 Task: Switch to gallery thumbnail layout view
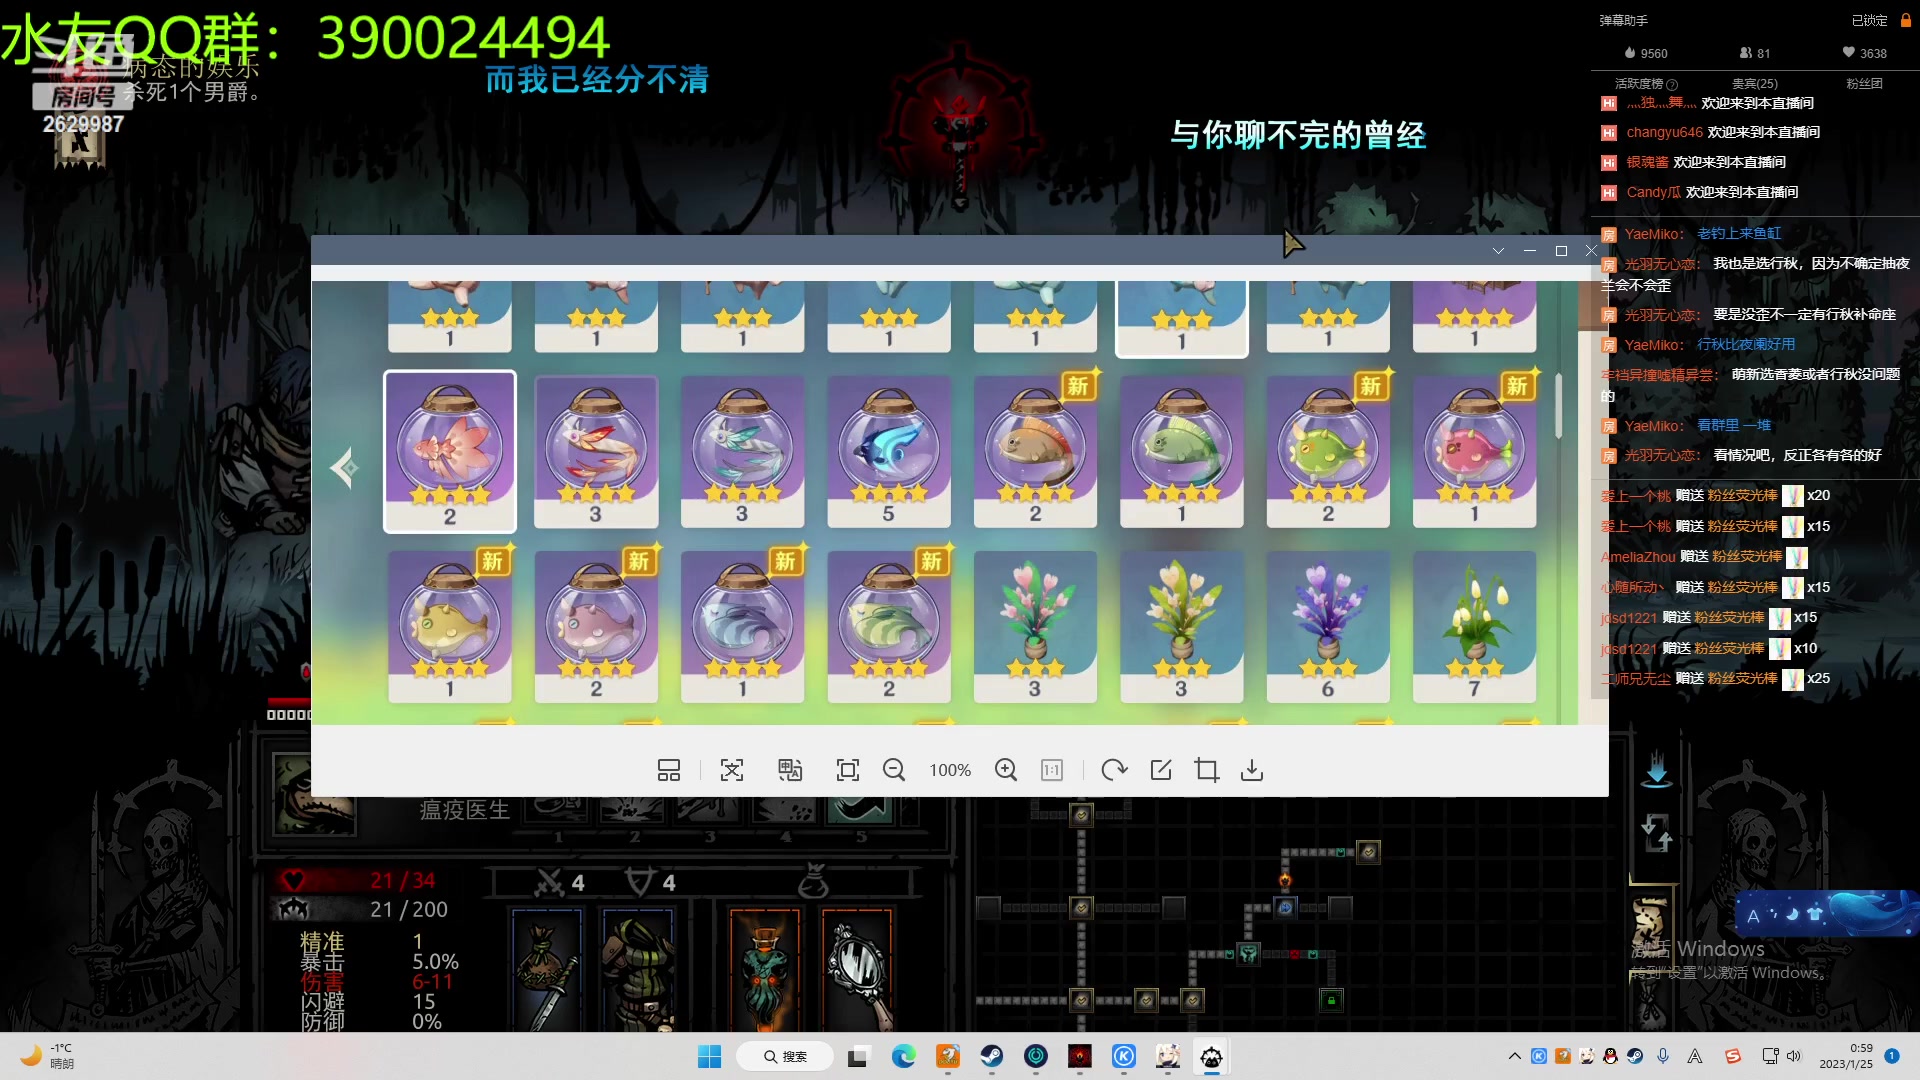(x=669, y=770)
